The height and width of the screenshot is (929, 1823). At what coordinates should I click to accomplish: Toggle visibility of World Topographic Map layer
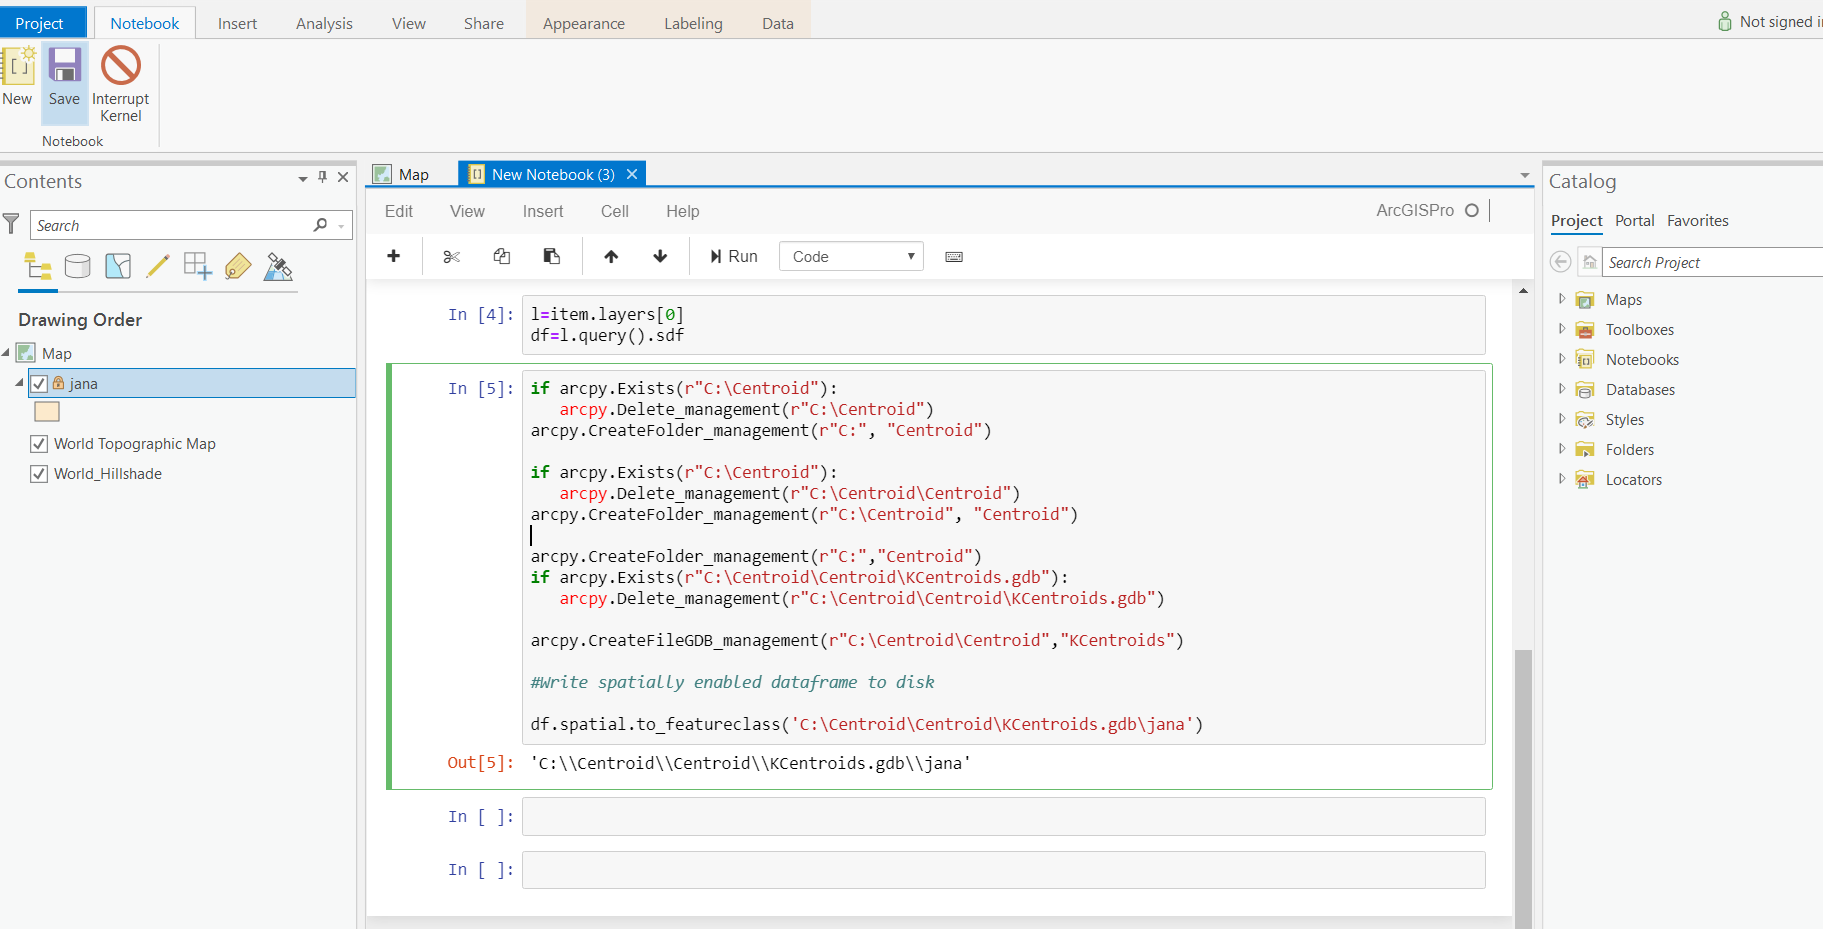click(x=38, y=443)
